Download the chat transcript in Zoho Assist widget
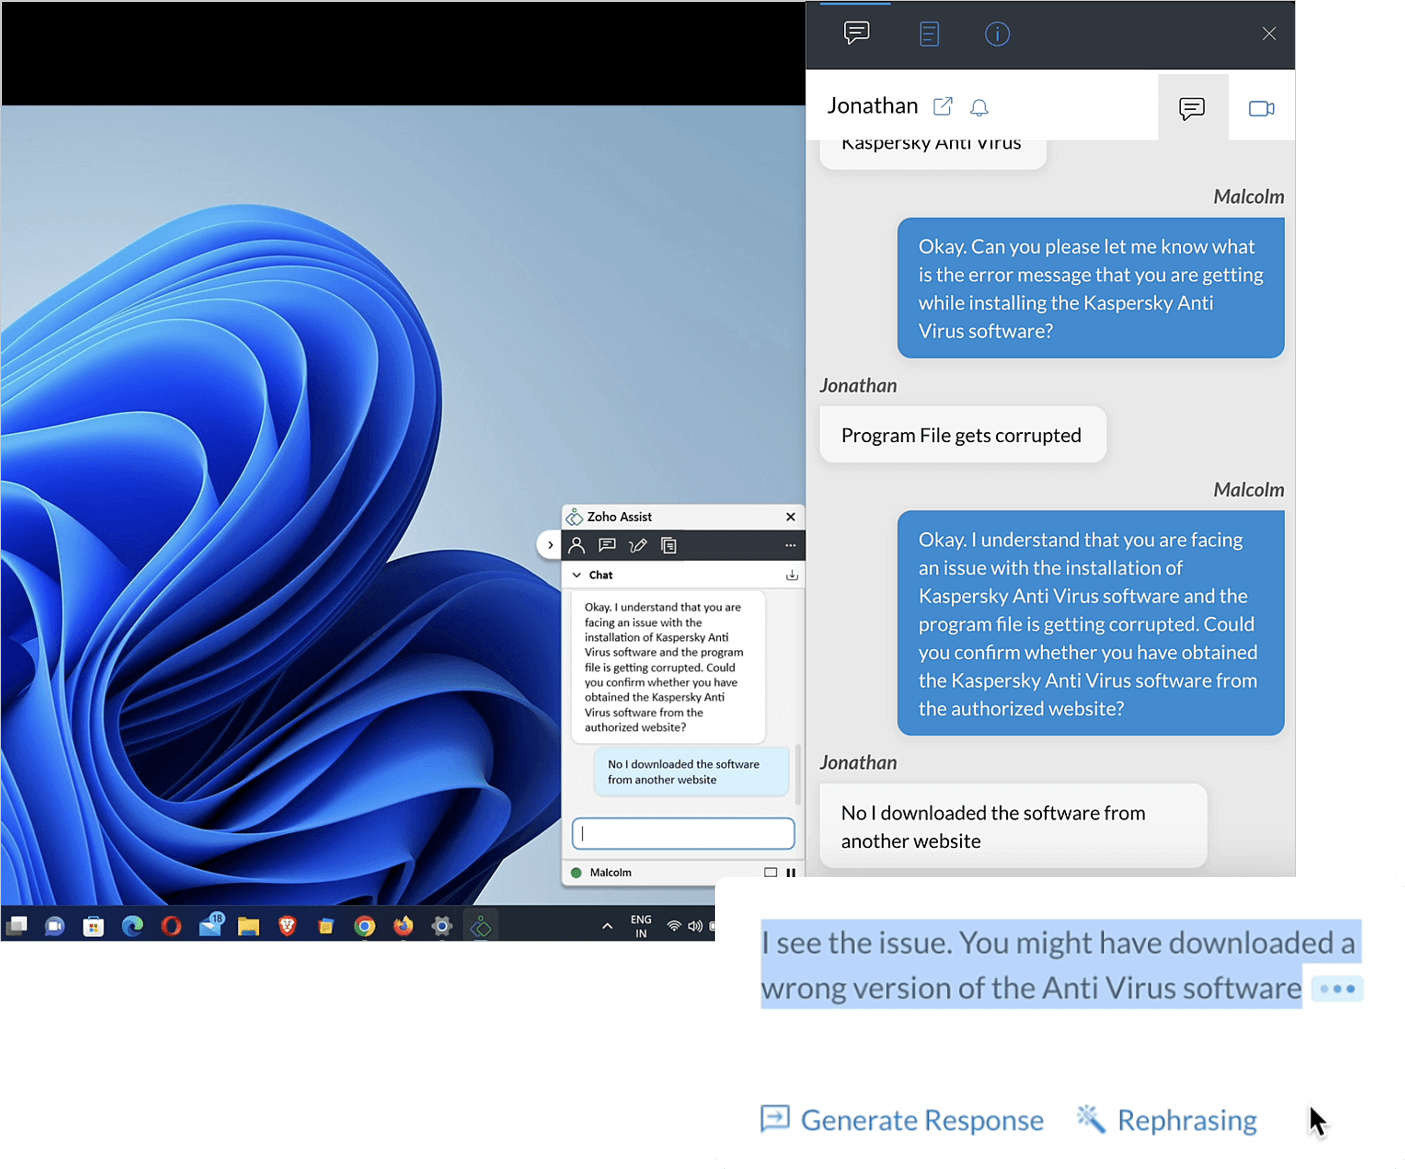Screen dimensions: 1405x1169 792,575
